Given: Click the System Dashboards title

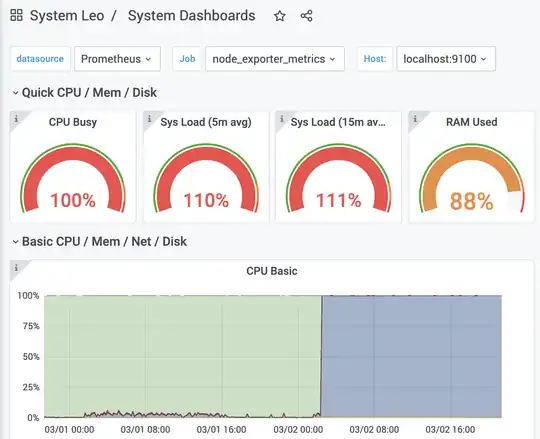Looking at the screenshot, I should (191, 16).
